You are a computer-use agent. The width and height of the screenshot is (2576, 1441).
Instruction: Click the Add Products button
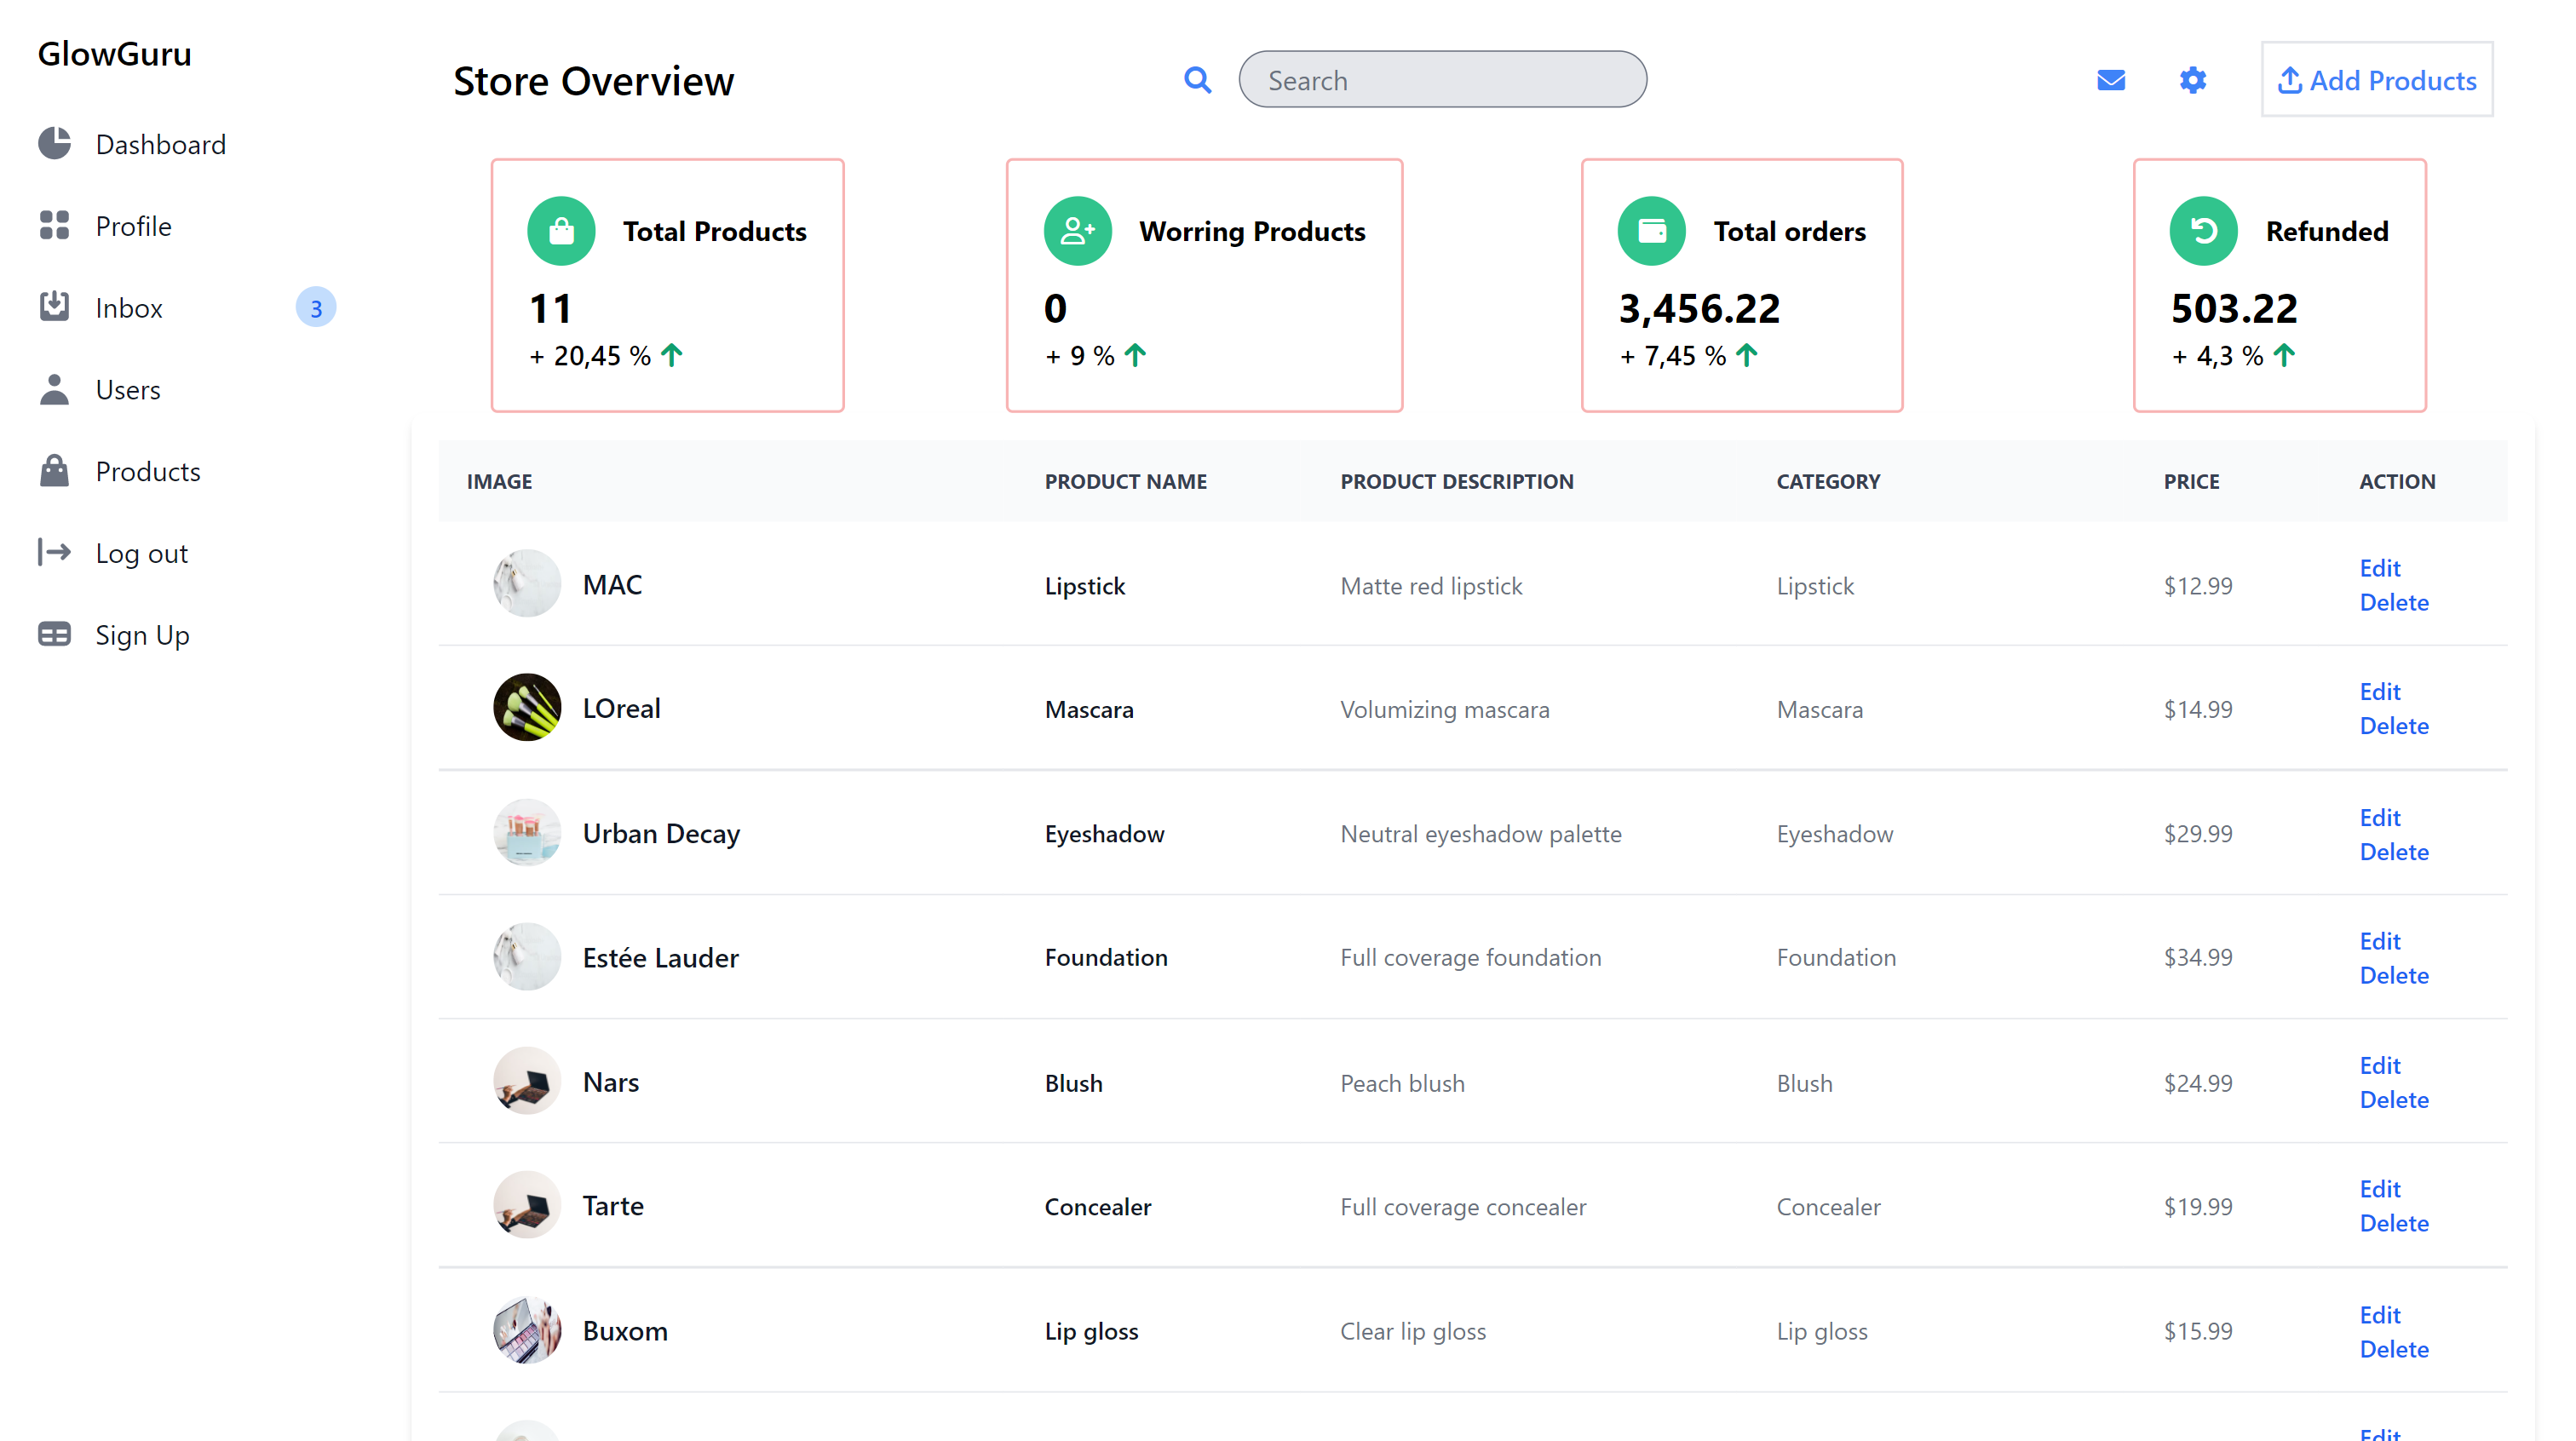[2377, 80]
